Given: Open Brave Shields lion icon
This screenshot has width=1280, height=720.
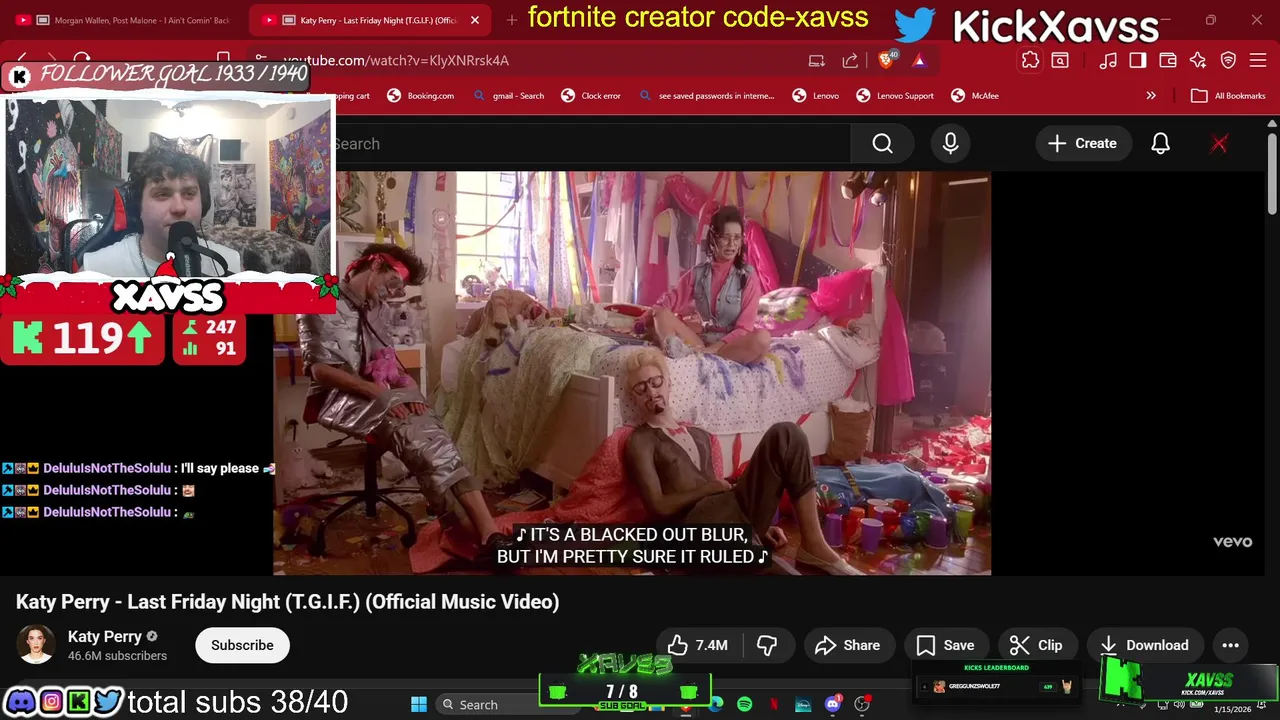Looking at the screenshot, I should [887, 60].
